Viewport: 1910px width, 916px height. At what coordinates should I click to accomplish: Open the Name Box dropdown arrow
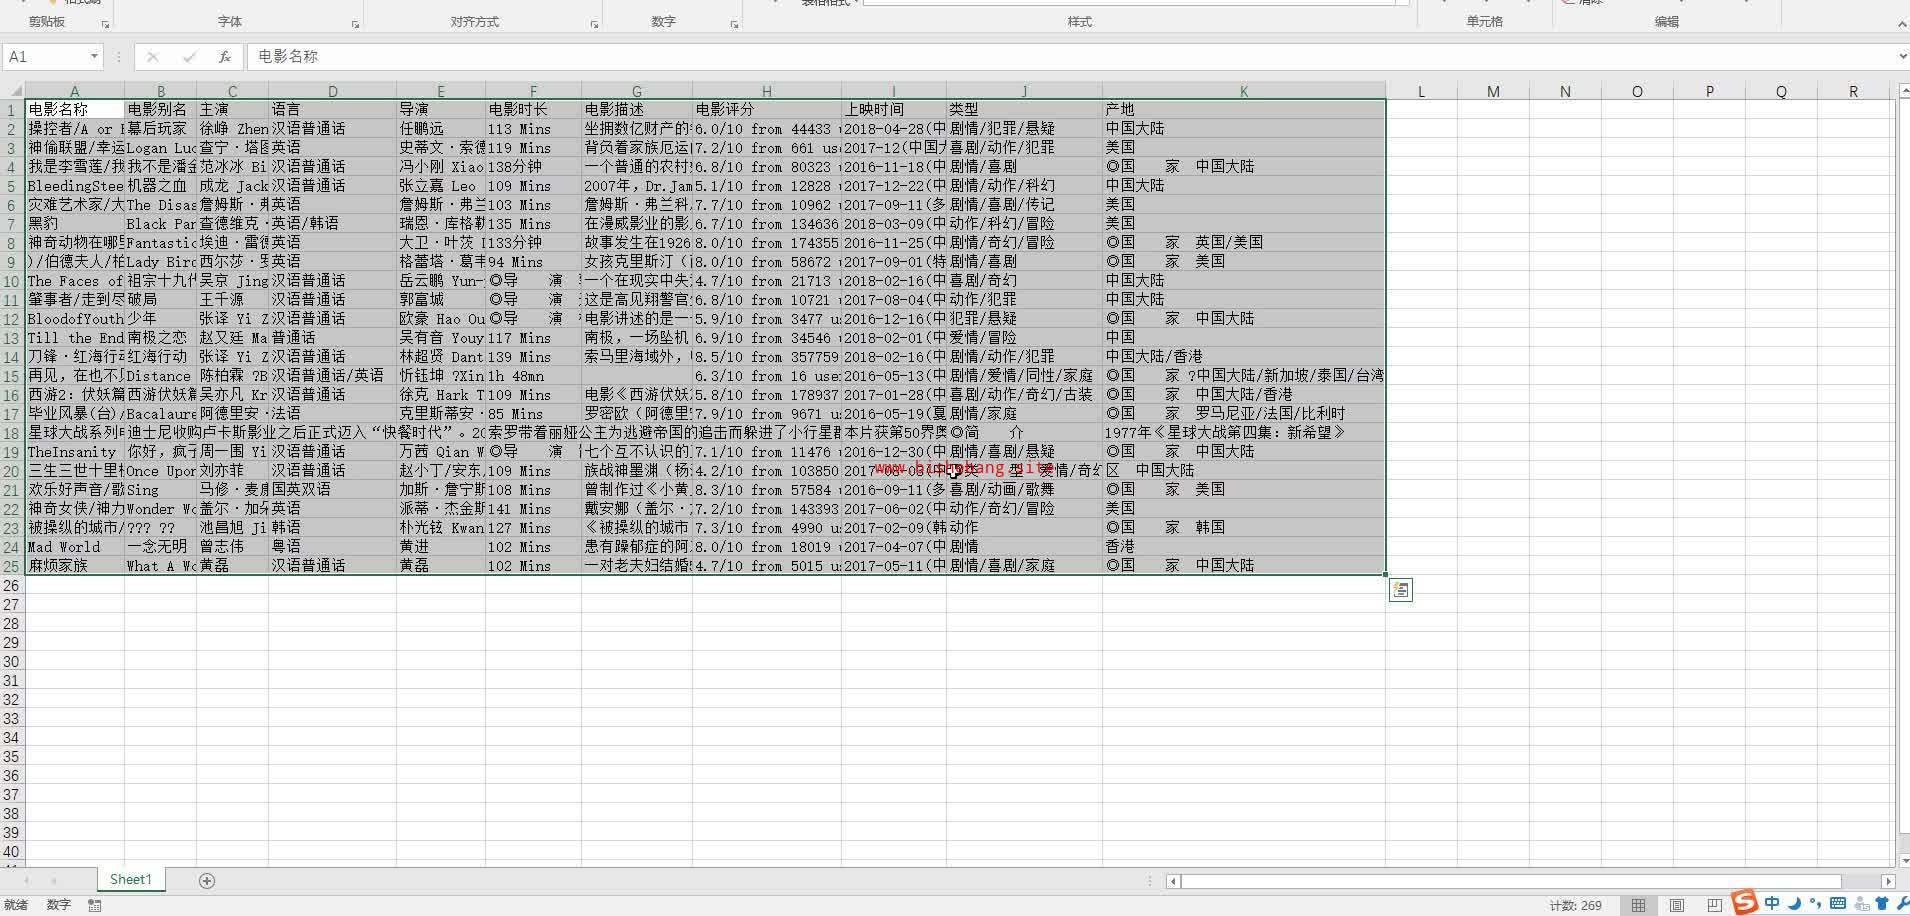pos(94,57)
